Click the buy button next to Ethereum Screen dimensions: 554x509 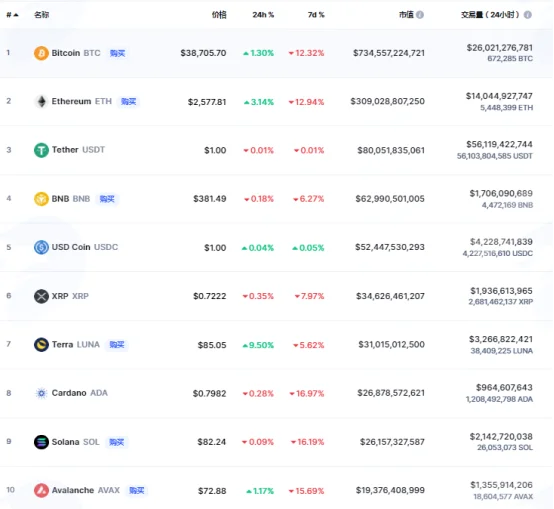128,102
